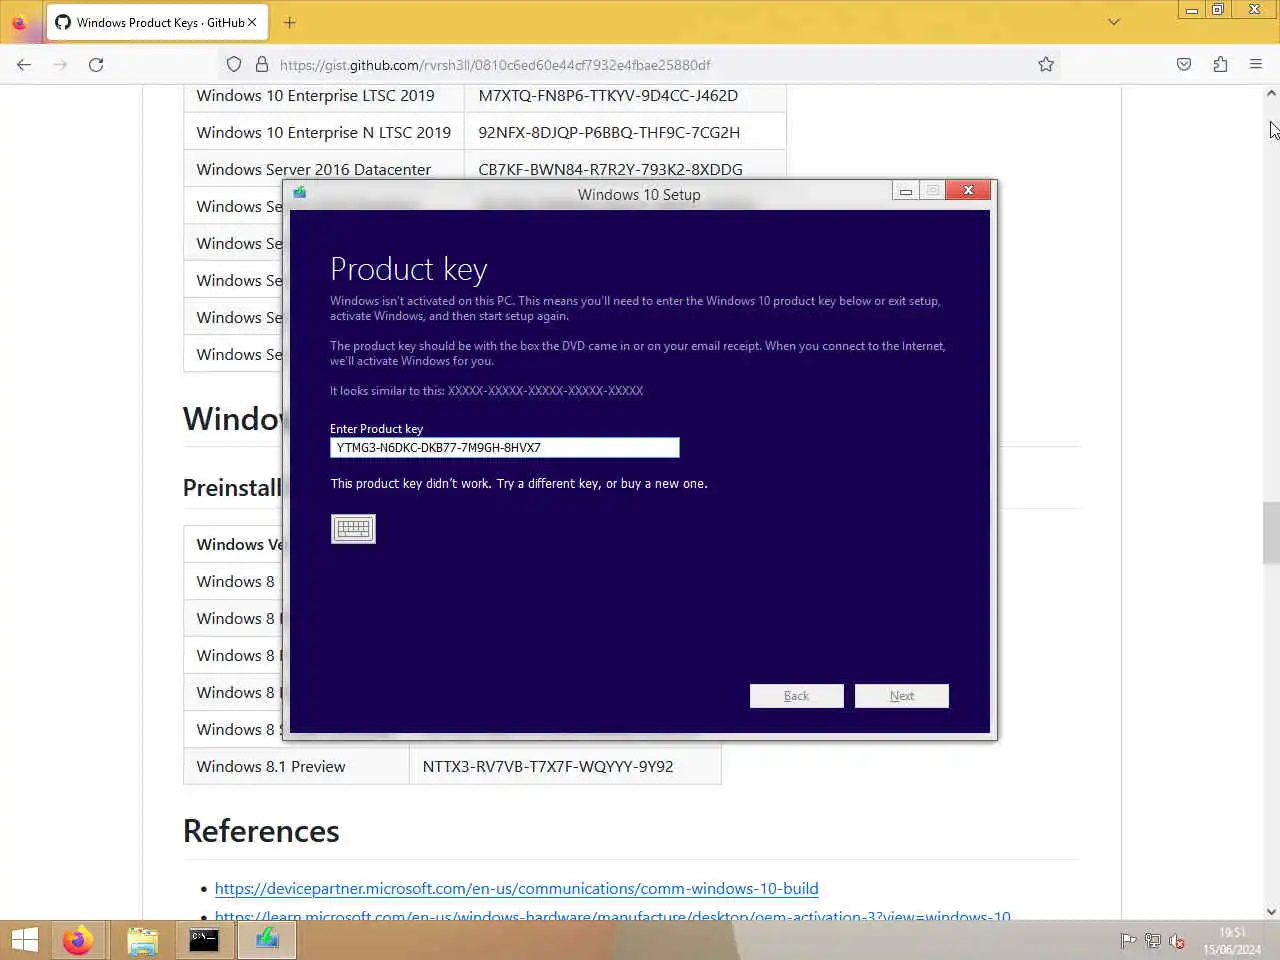1280x960 pixels.
Task: Select key NTTX3-RV7VB-T7X7F-WQYYY-9Y92
Action: 548,766
